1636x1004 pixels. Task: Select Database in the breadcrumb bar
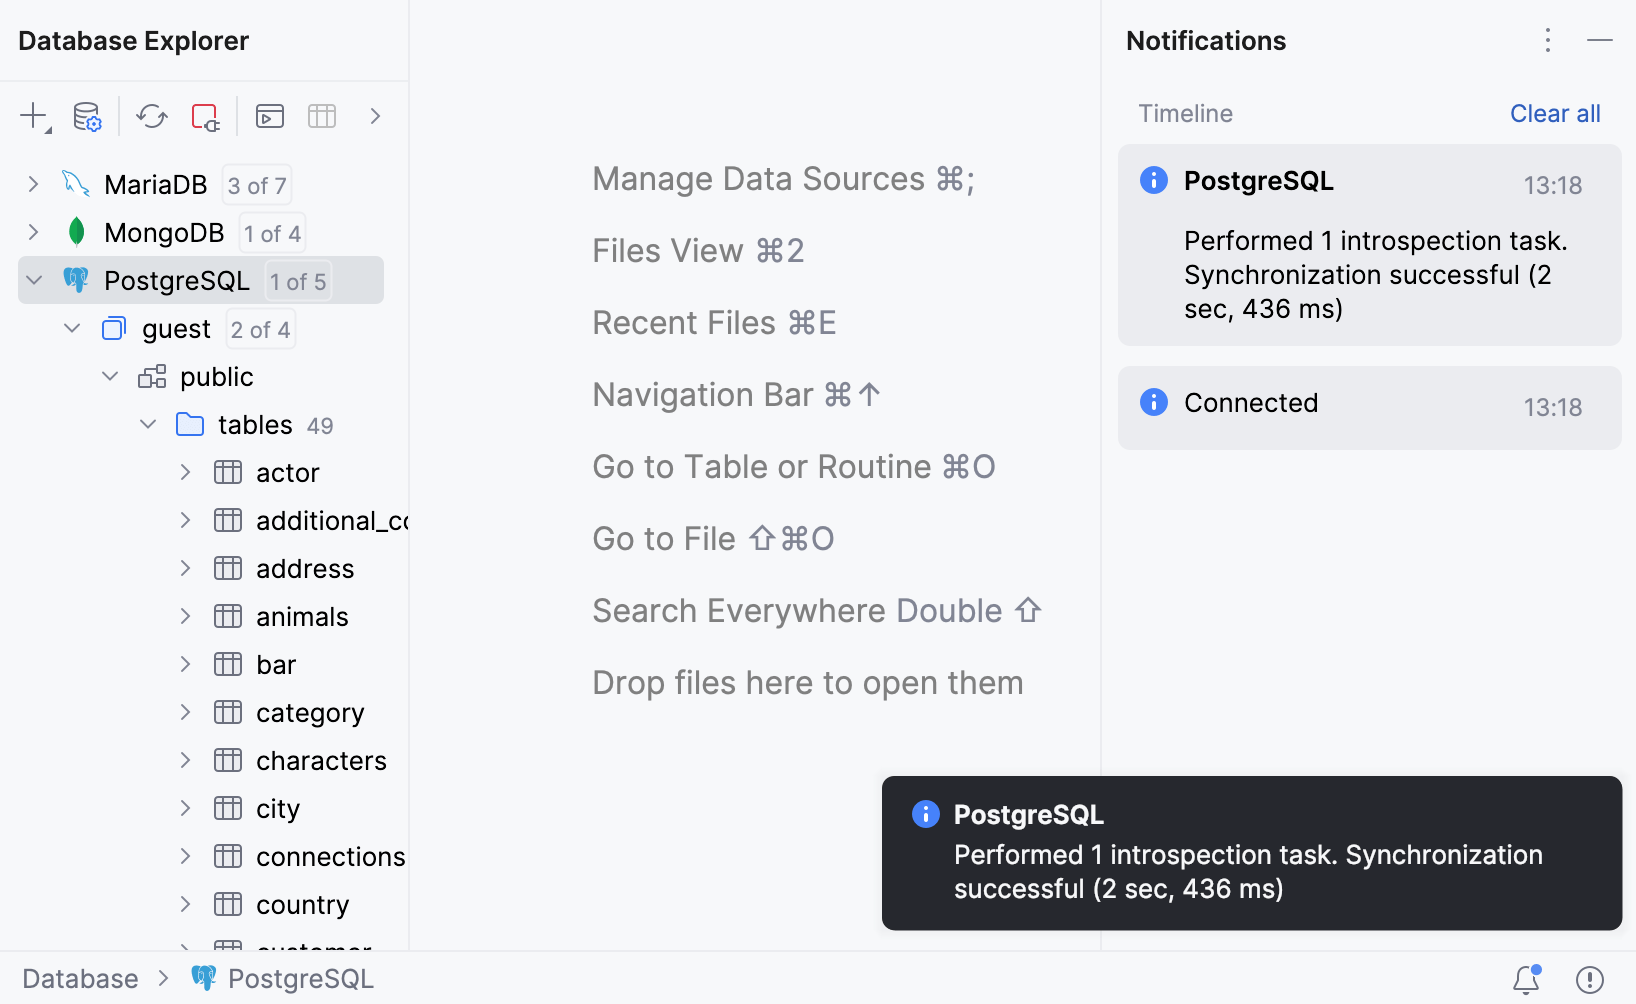(x=80, y=978)
